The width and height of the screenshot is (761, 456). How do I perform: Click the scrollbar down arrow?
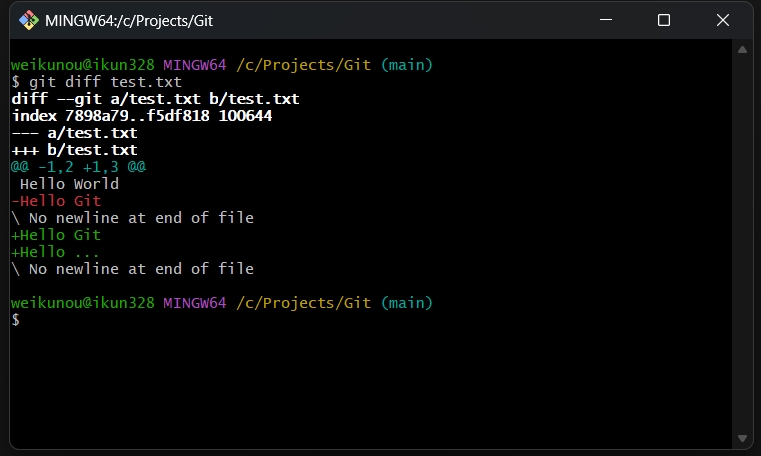[742, 439]
